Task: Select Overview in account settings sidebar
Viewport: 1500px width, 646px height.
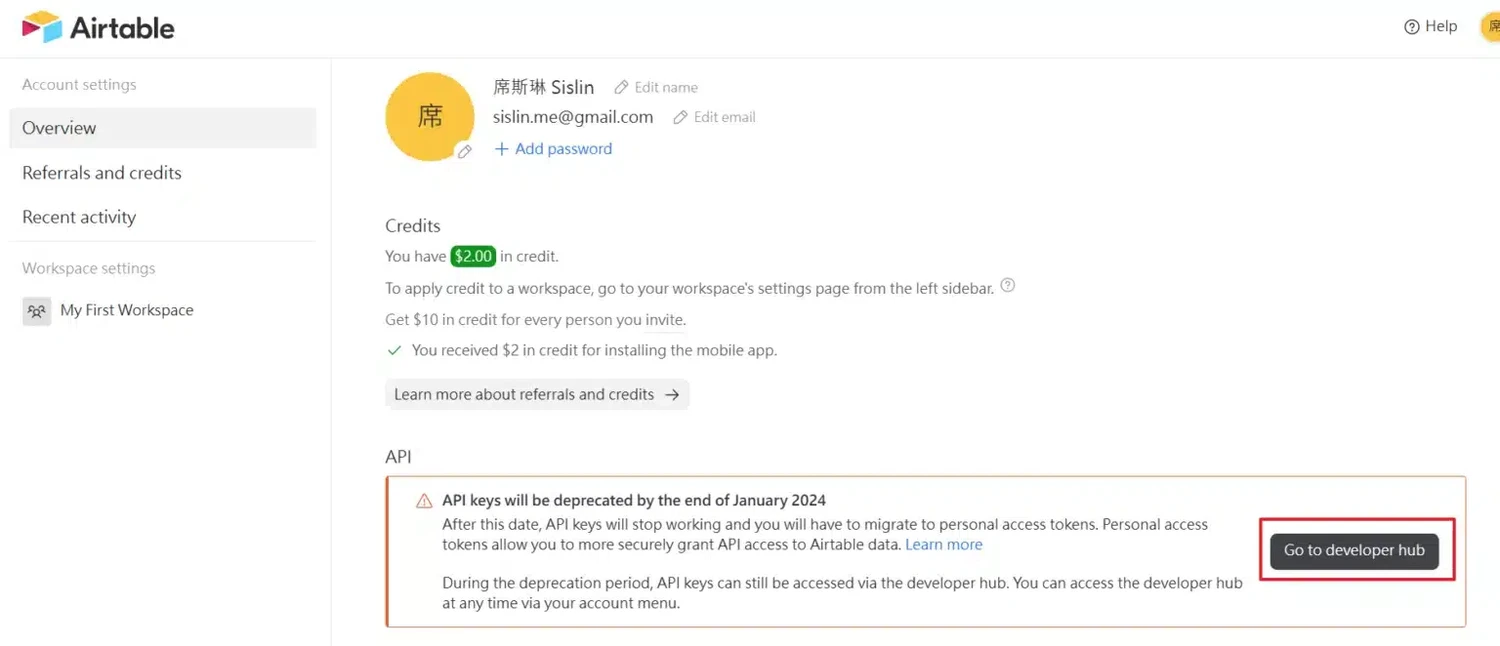Action: [x=162, y=128]
